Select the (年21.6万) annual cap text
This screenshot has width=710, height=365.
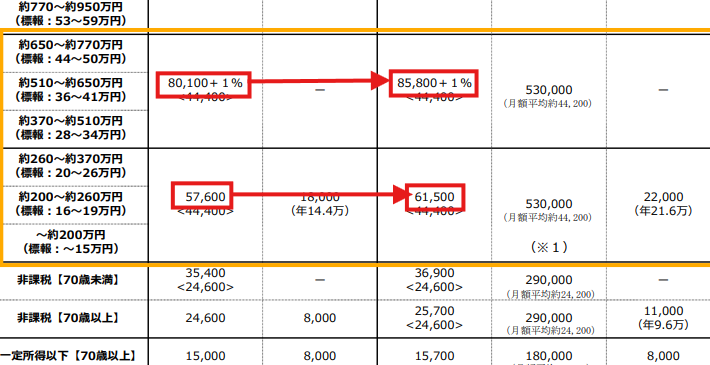(663, 211)
